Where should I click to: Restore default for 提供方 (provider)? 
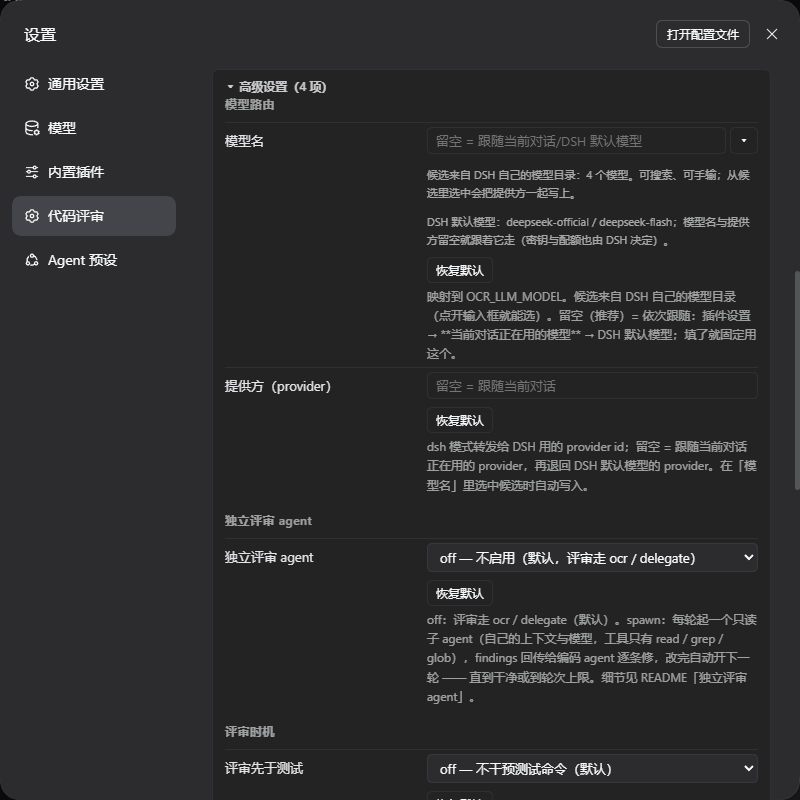coord(459,420)
